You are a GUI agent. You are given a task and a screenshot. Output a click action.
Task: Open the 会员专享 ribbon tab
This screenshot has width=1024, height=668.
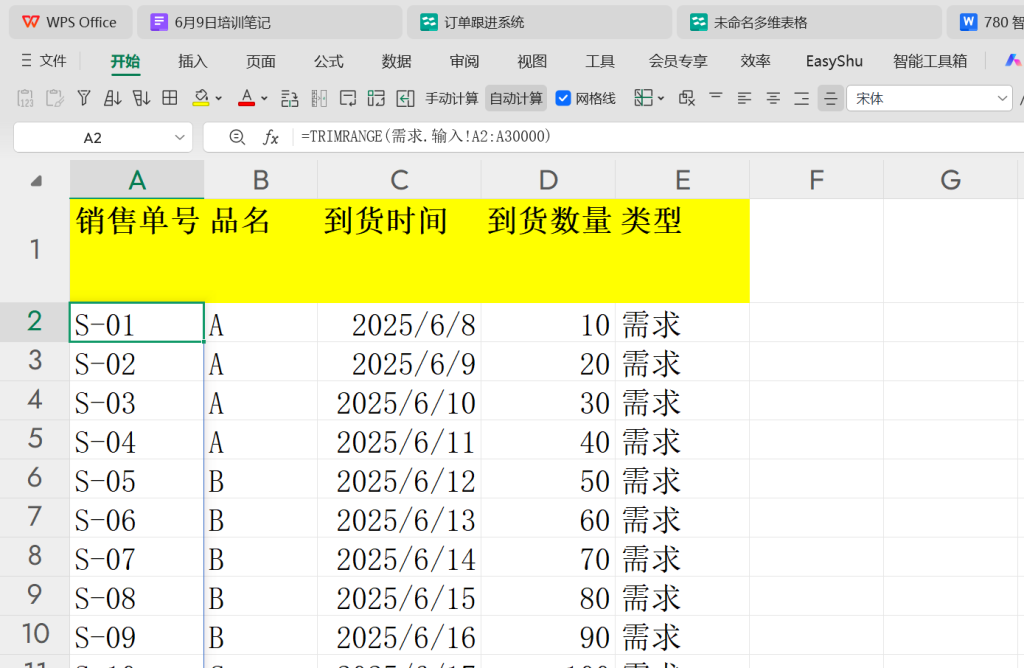point(678,61)
